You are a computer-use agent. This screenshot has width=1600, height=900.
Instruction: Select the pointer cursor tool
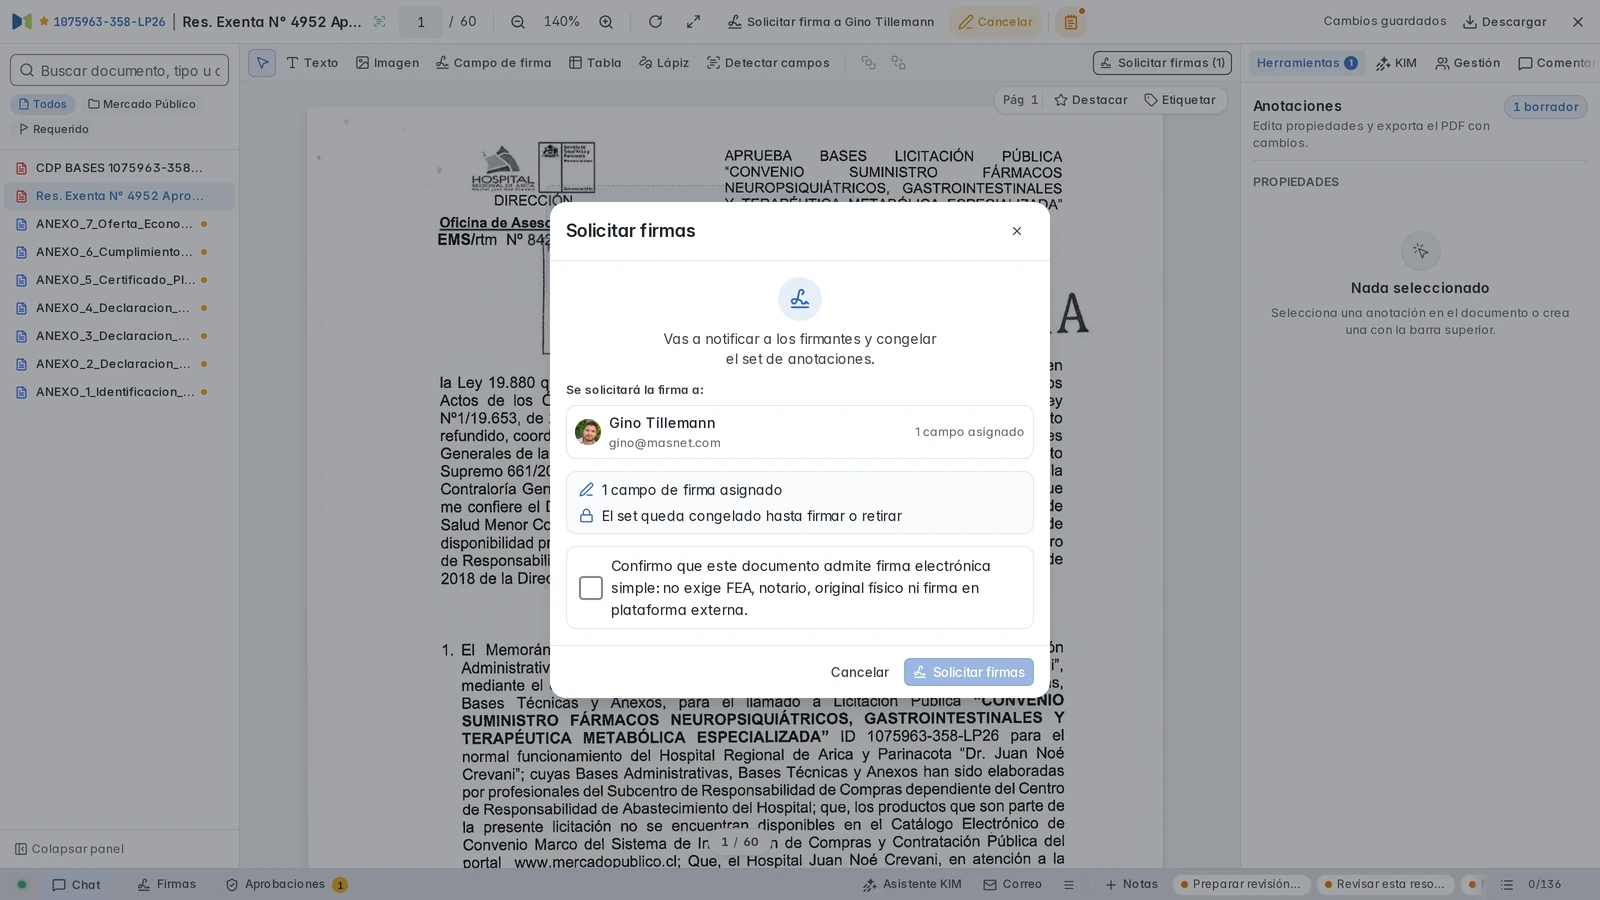pyautogui.click(x=262, y=63)
